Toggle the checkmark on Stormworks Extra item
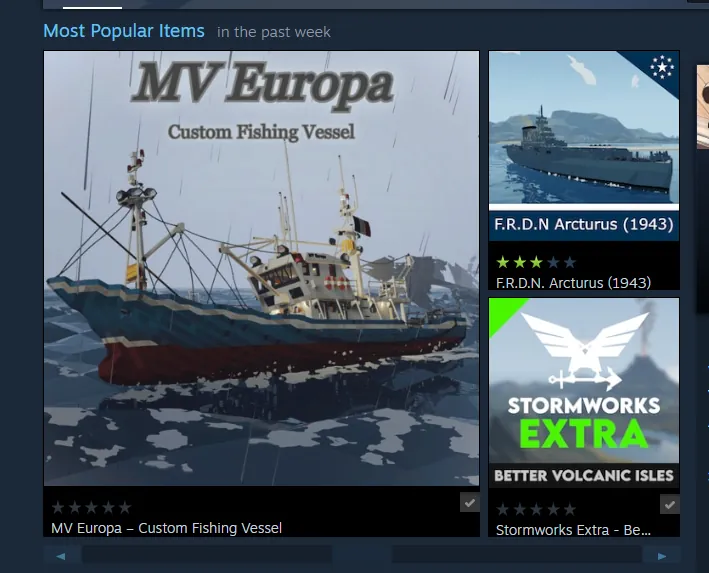This screenshot has height=573, width=709. pyautogui.click(x=670, y=504)
